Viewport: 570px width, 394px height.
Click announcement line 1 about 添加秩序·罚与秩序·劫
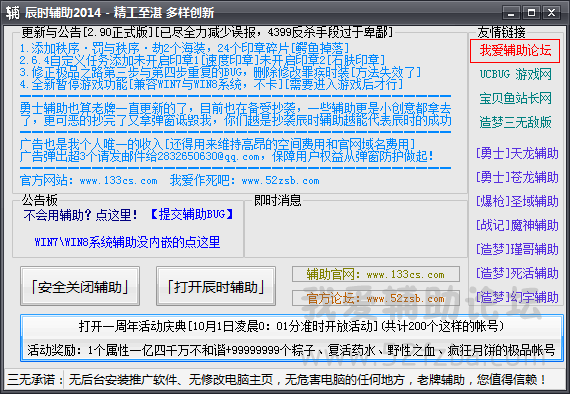[x=185, y=48]
